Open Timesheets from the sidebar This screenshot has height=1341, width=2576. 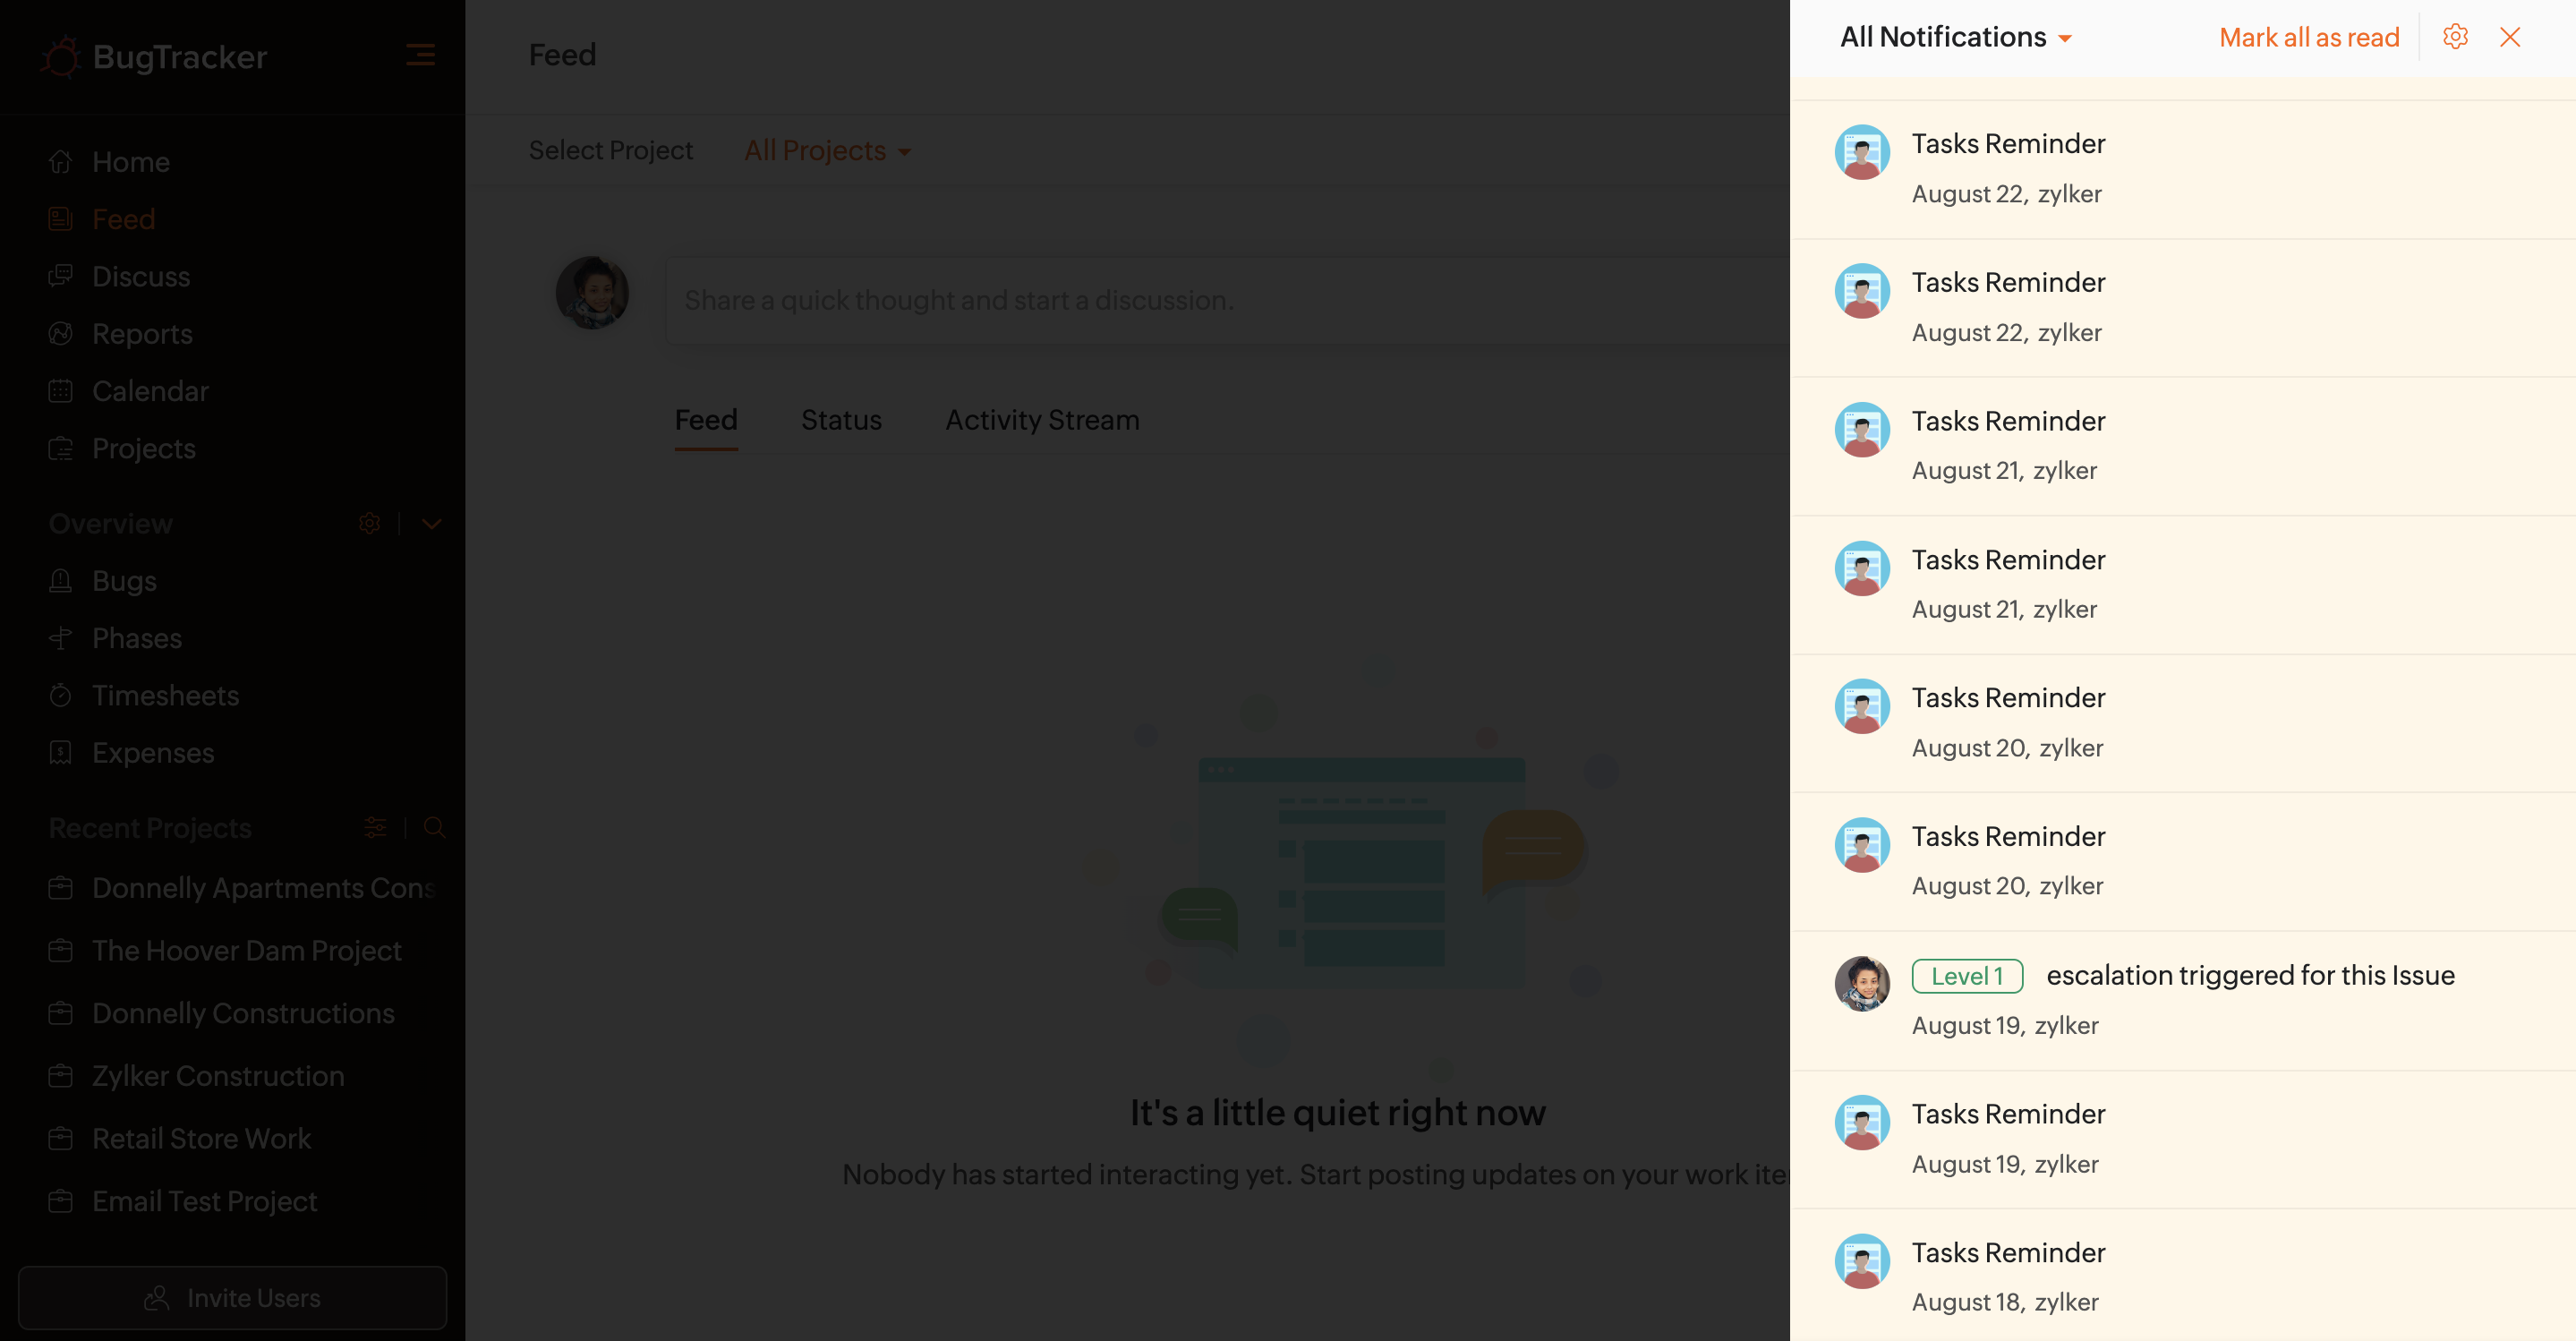tap(165, 695)
